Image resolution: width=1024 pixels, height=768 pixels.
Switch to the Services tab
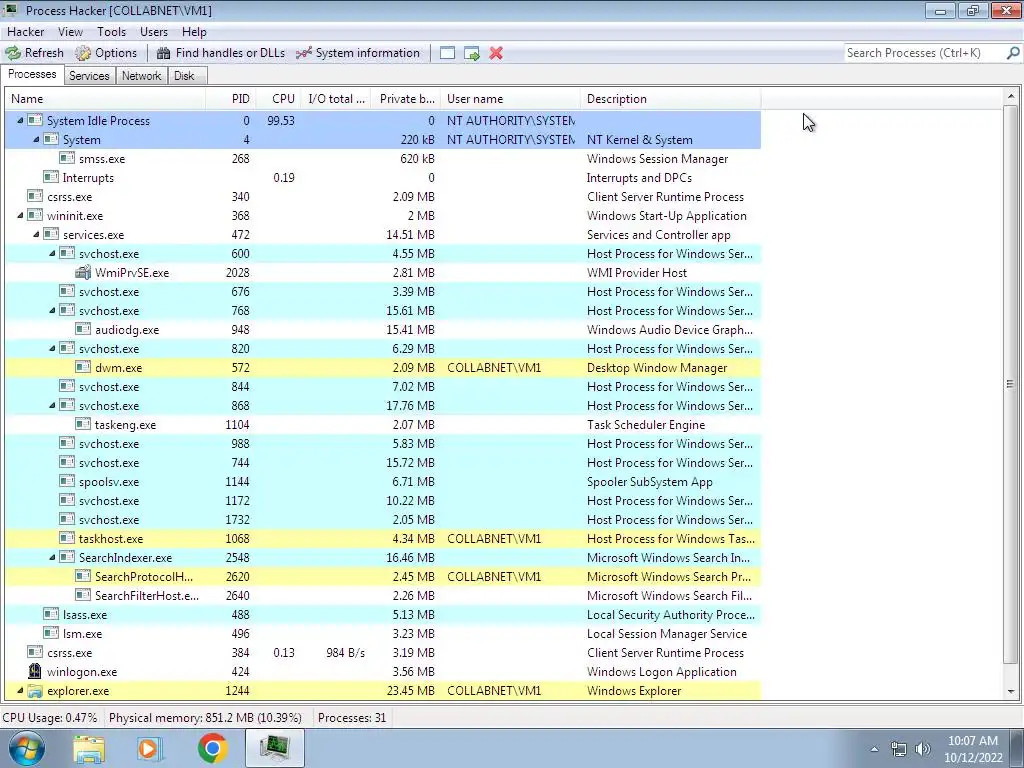click(x=89, y=76)
